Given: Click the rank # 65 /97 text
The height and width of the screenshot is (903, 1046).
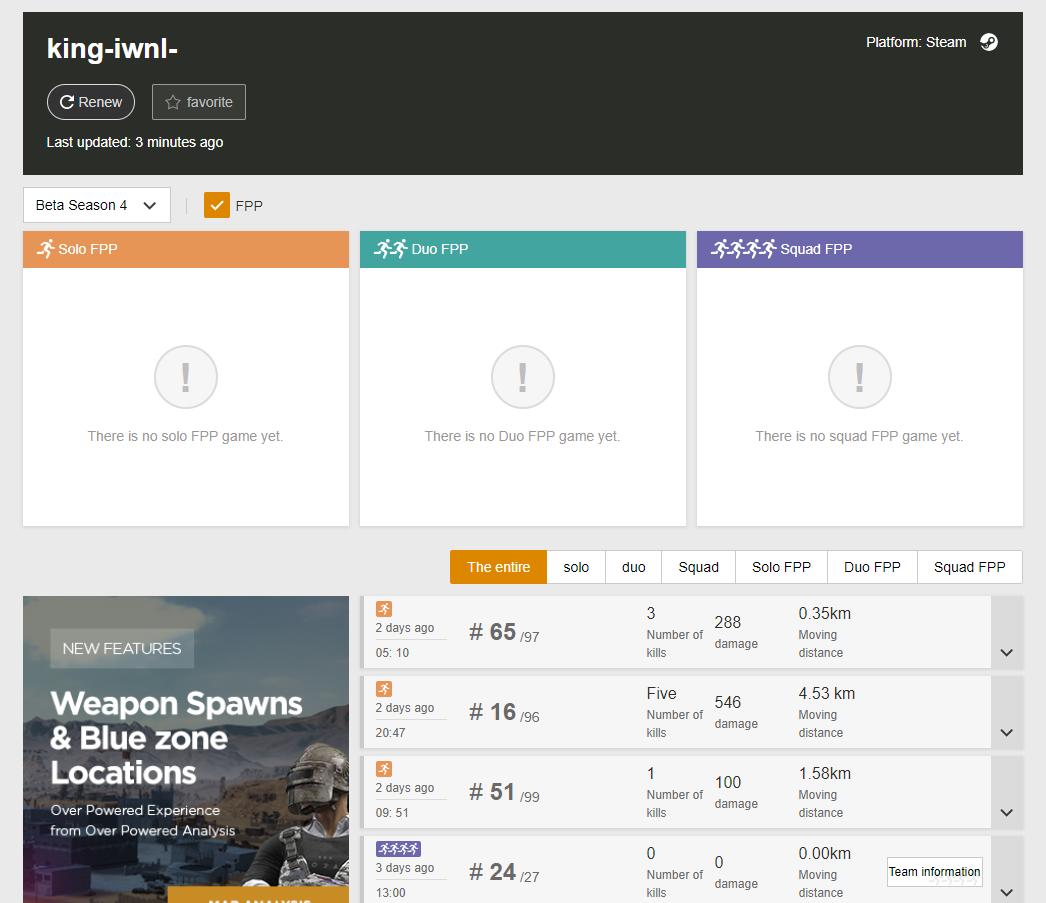Looking at the screenshot, I should click(504, 632).
